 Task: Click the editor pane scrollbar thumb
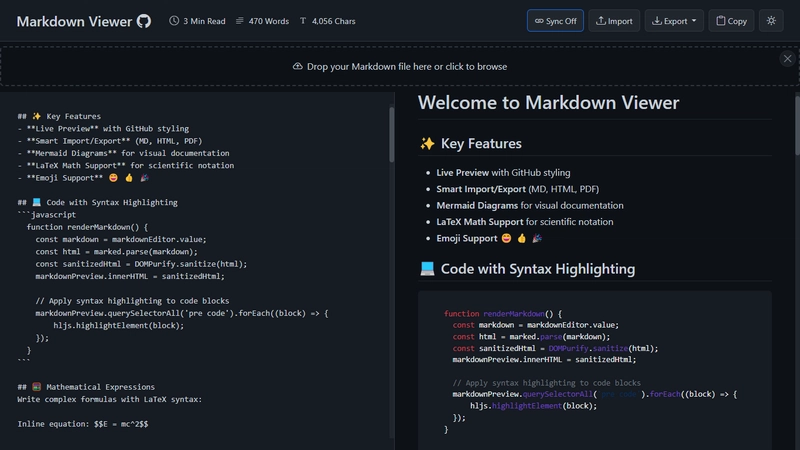click(392, 135)
